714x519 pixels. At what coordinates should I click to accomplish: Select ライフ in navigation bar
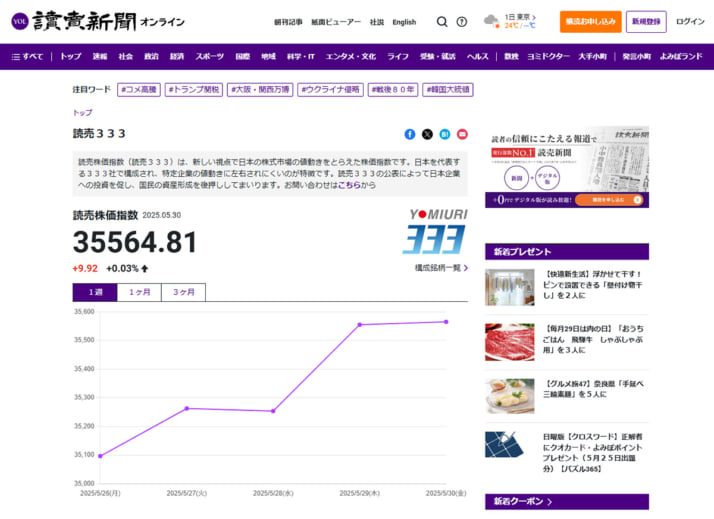398,56
